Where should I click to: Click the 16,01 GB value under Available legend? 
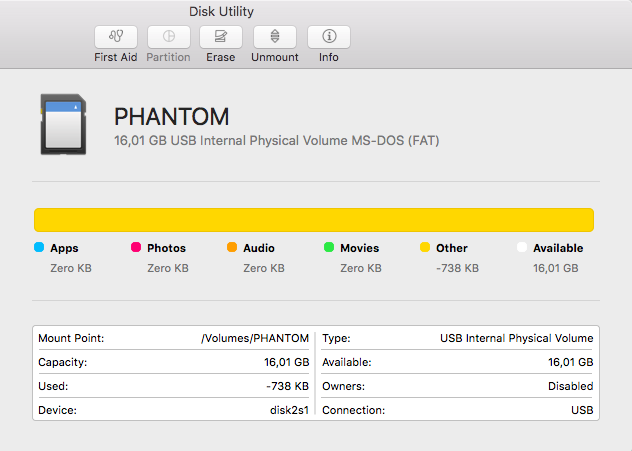(x=556, y=268)
